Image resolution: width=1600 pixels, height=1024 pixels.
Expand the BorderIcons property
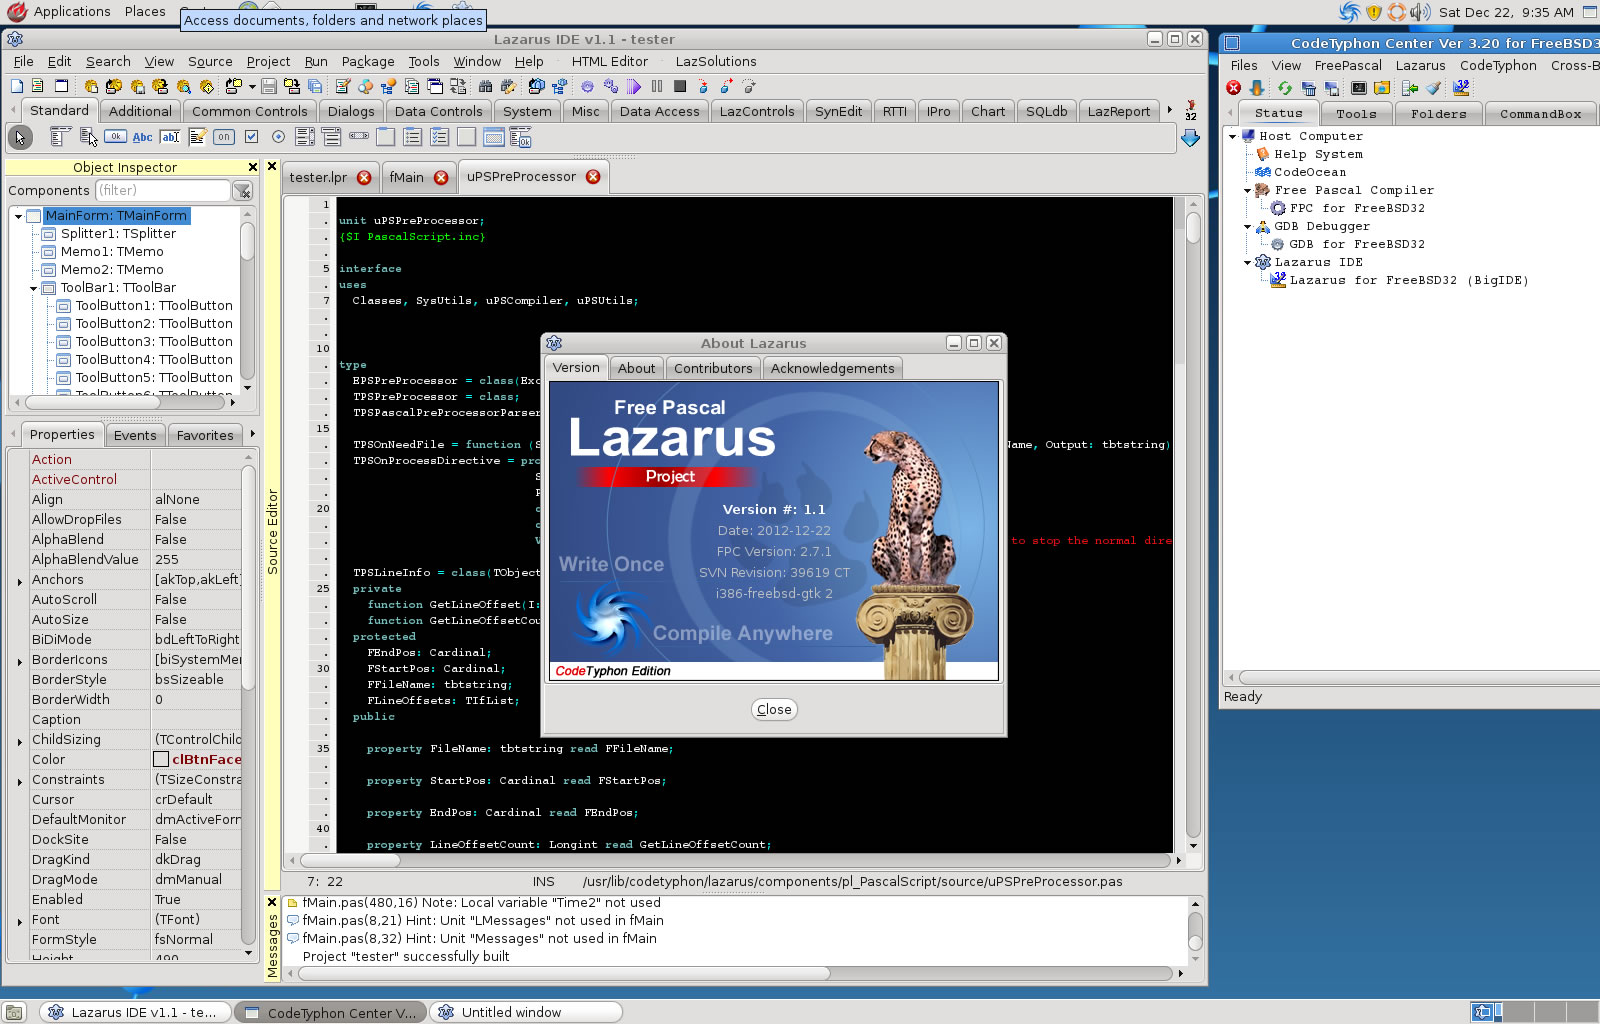coord(20,661)
